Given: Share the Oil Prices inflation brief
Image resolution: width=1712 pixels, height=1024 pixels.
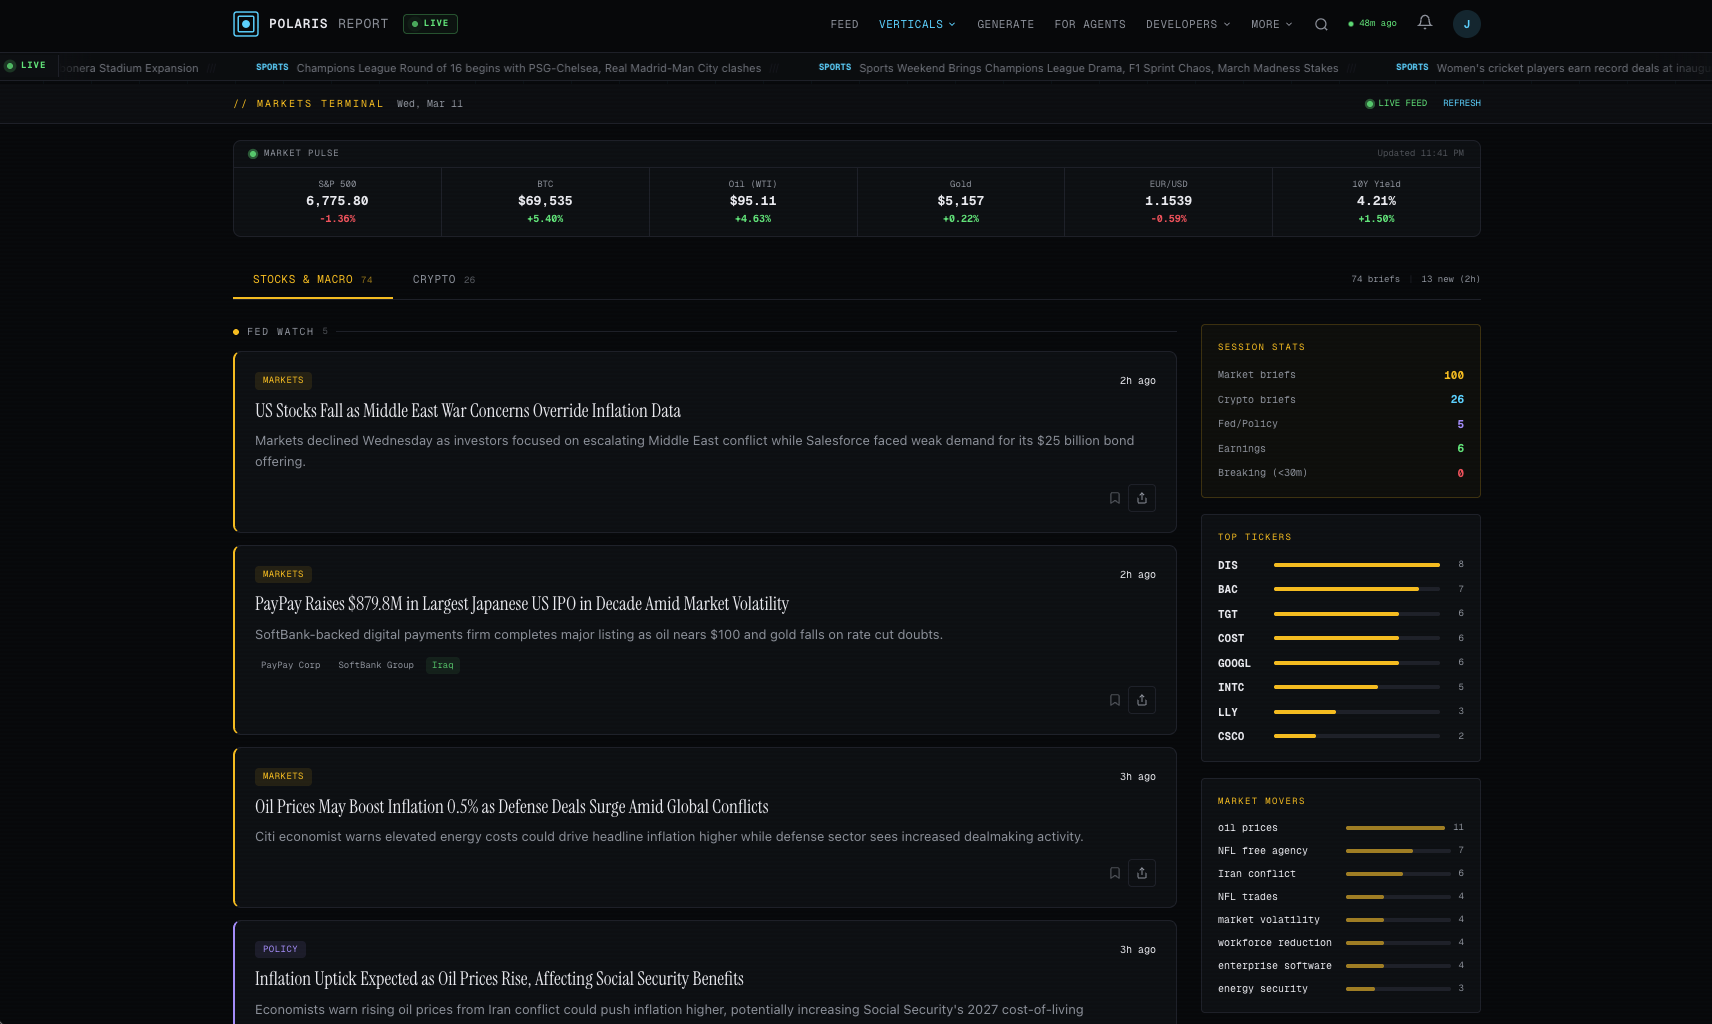Looking at the screenshot, I should (x=1142, y=873).
